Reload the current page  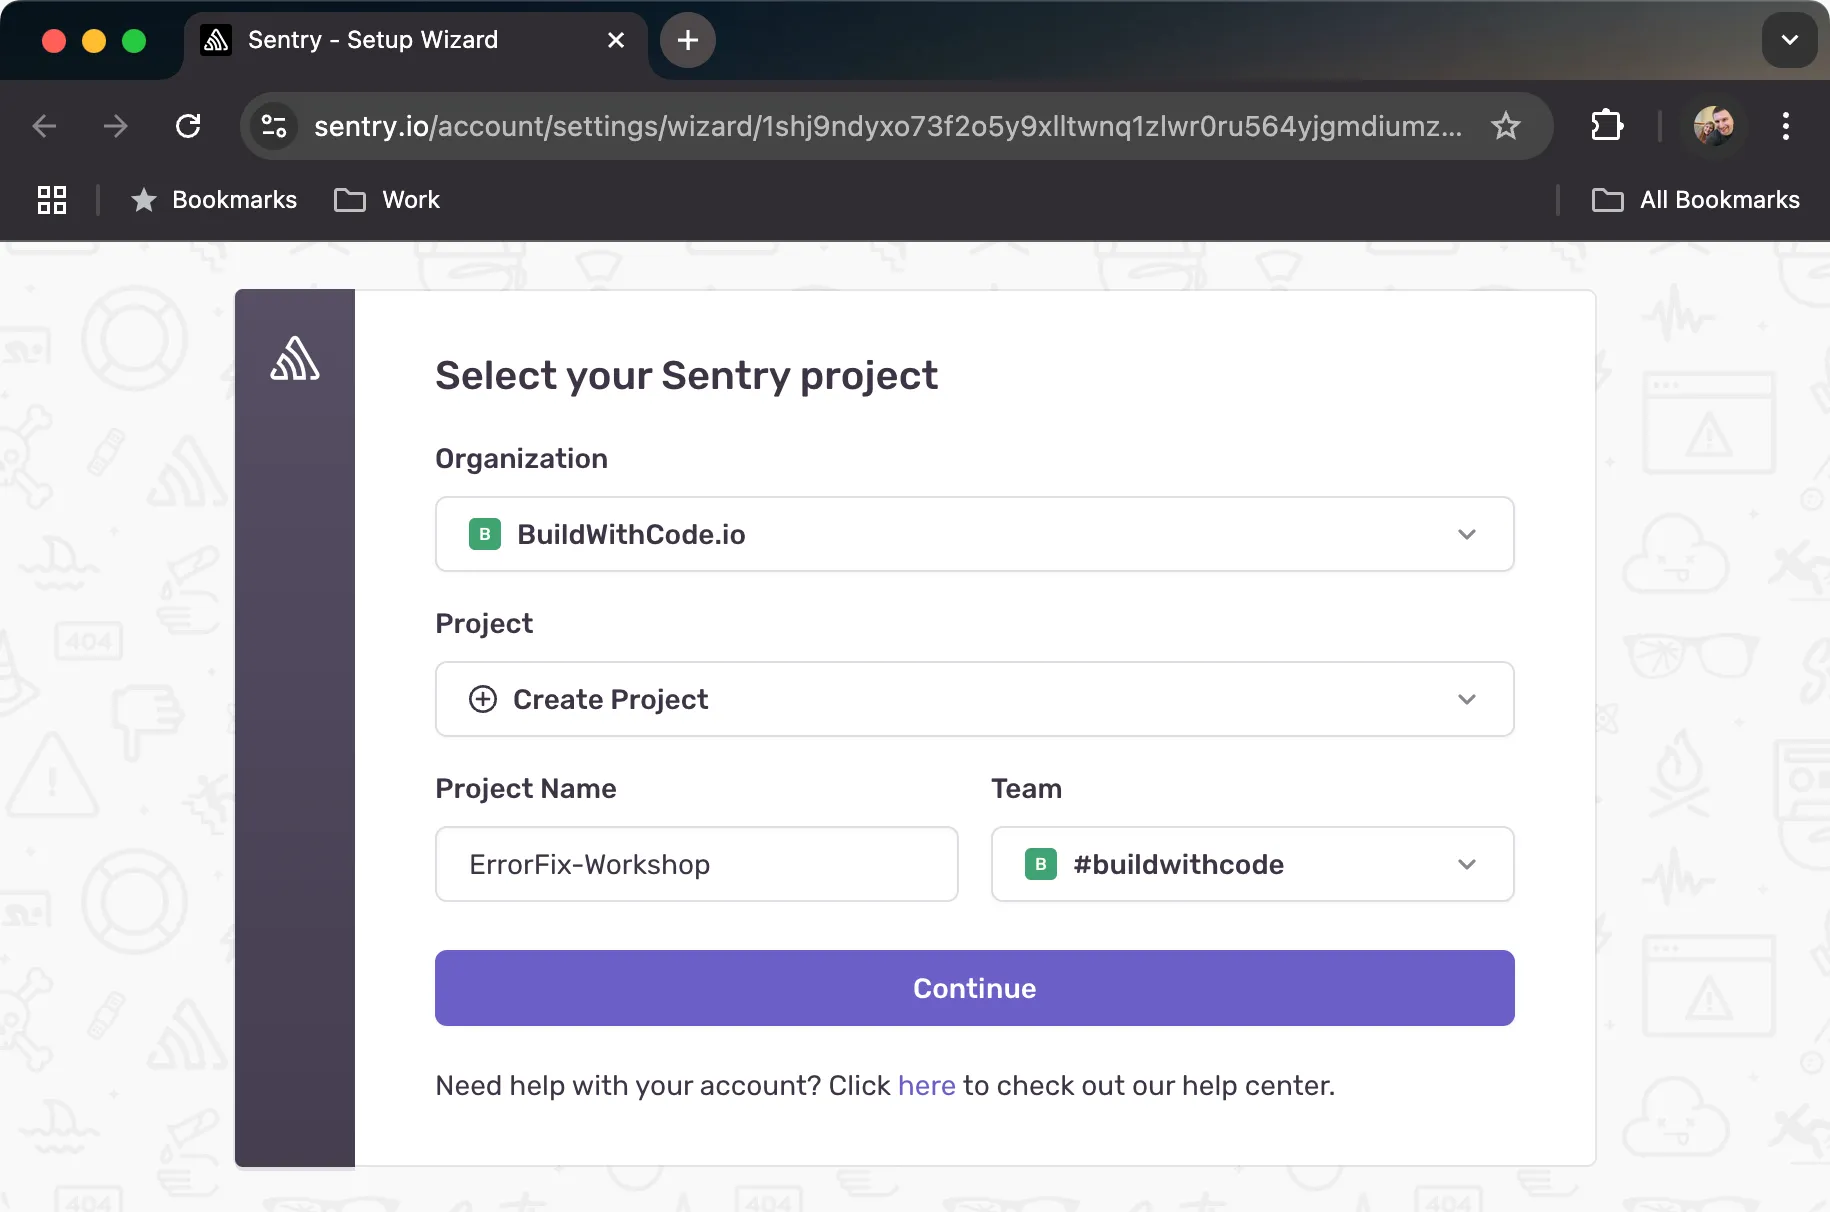pos(189,126)
